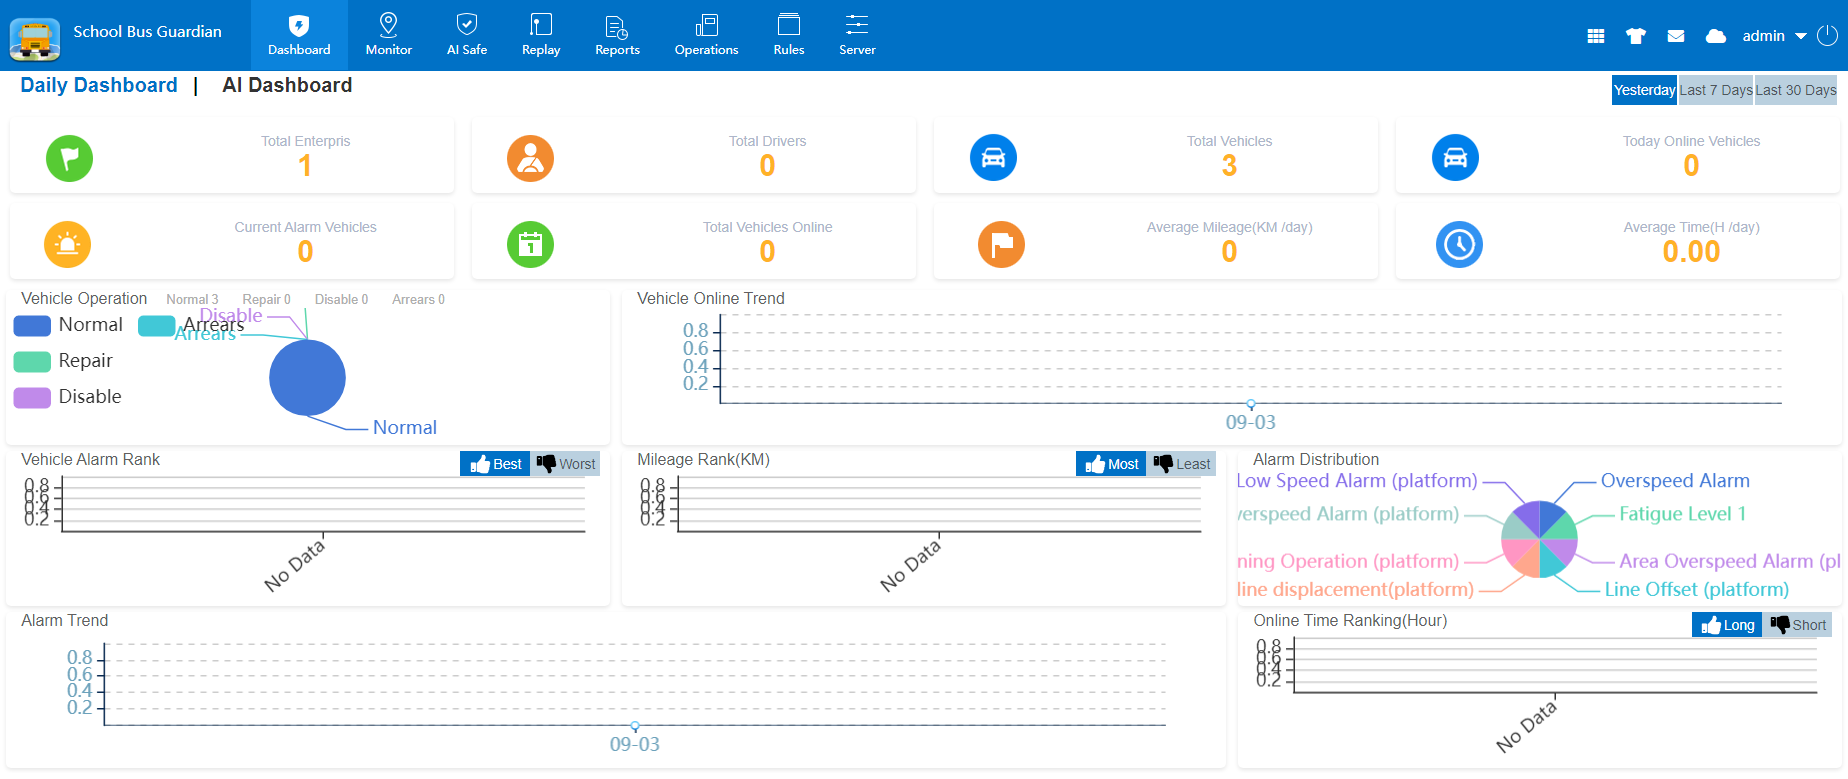Viewport: 1848px width, 779px height.
Task: Toggle the Arrears legend swatch
Action: click(156, 325)
